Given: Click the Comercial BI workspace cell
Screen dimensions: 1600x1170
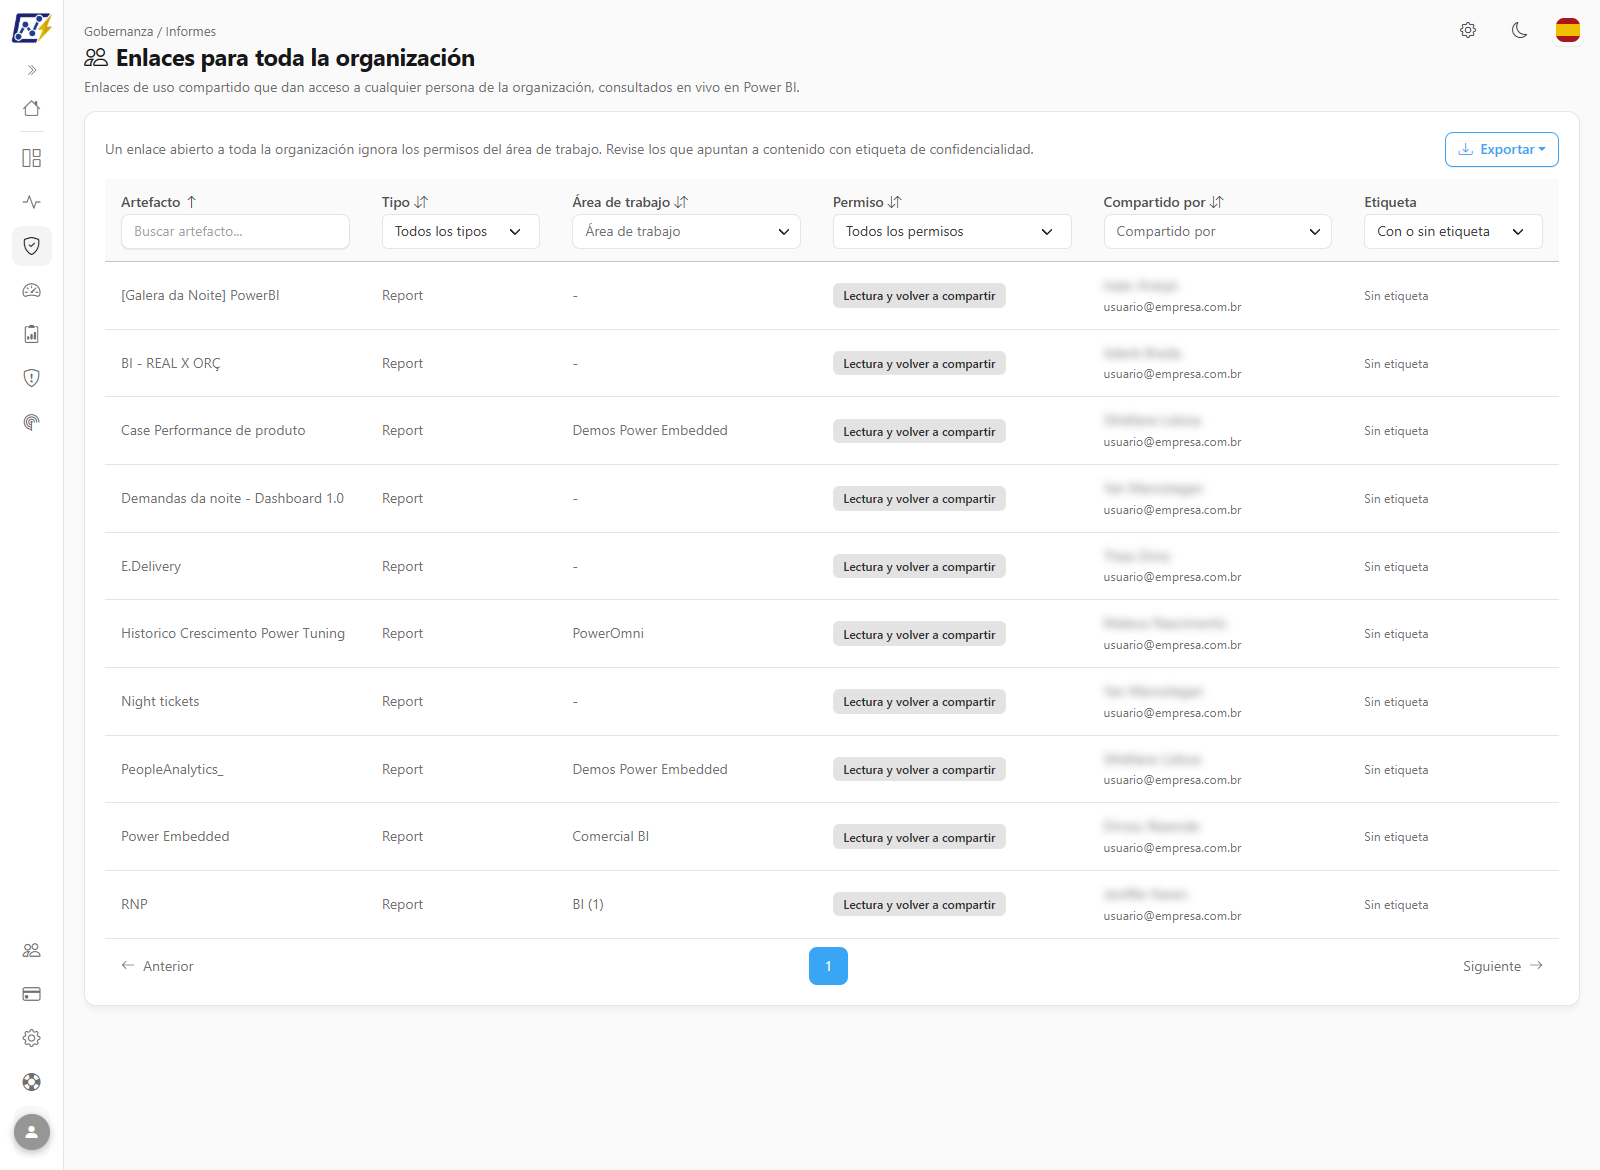Looking at the screenshot, I should 611,836.
